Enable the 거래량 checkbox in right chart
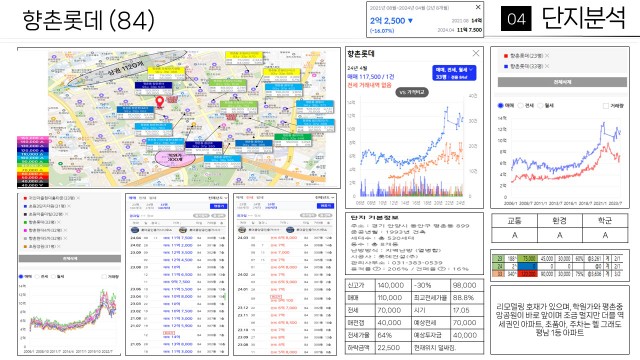Viewport: 640px width, 360px height. (606, 105)
